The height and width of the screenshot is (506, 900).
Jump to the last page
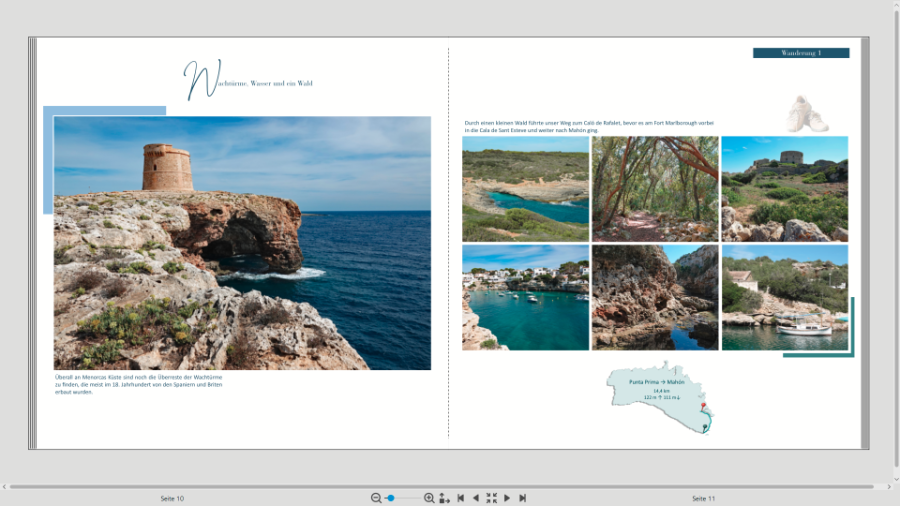click(522, 498)
